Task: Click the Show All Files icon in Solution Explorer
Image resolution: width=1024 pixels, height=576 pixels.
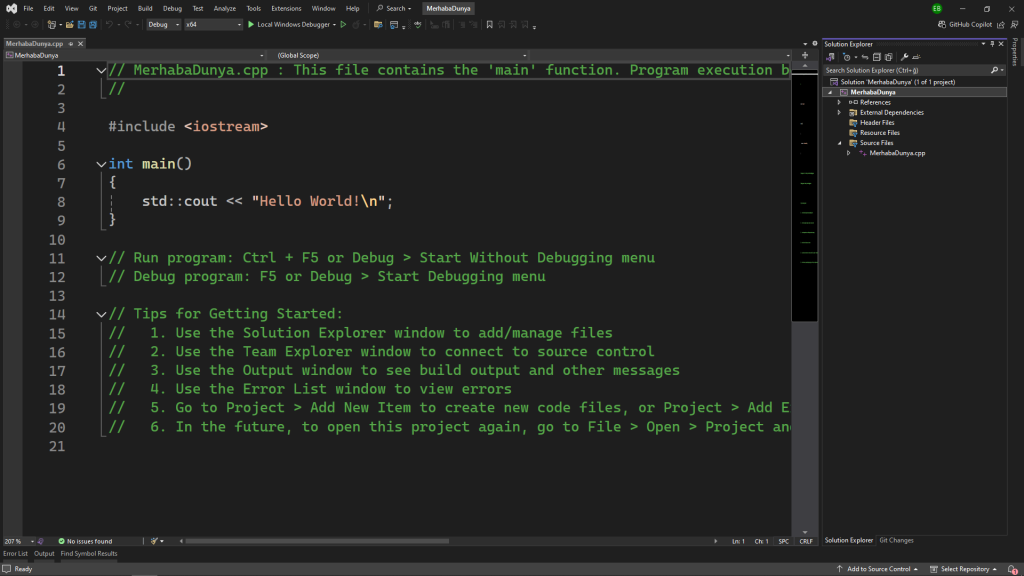Action: [887, 57]
